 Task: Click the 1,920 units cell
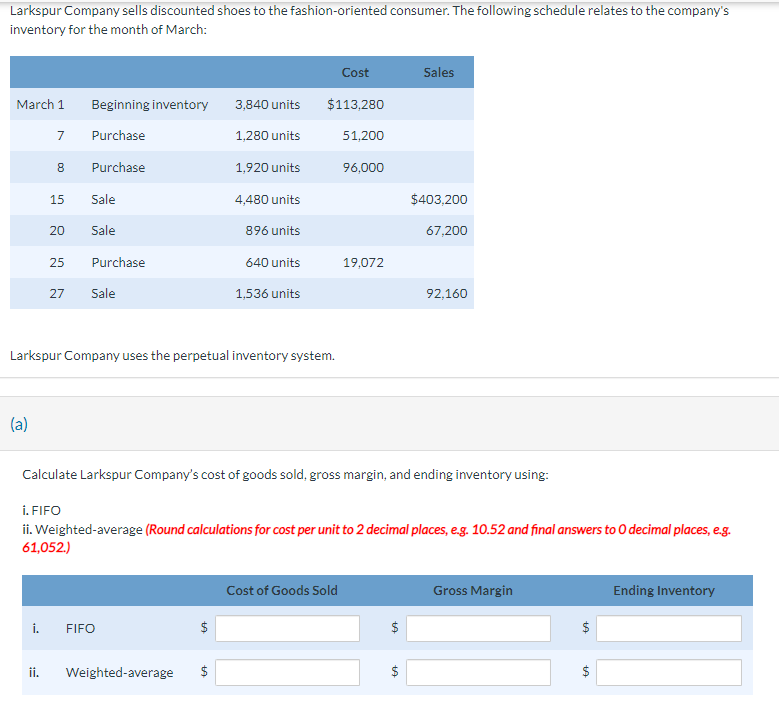tap(267, 167)
